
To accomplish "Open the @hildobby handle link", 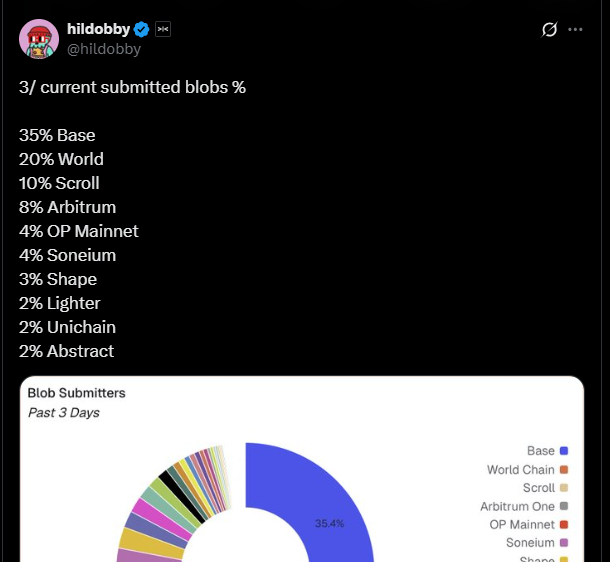I will pyautogui.click(x=104, y=49).
